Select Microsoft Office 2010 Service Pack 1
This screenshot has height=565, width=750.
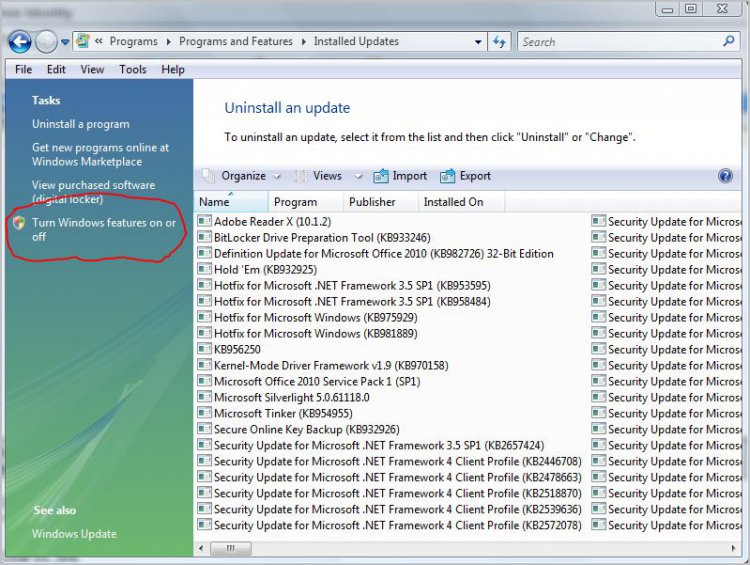pos(317,382)
